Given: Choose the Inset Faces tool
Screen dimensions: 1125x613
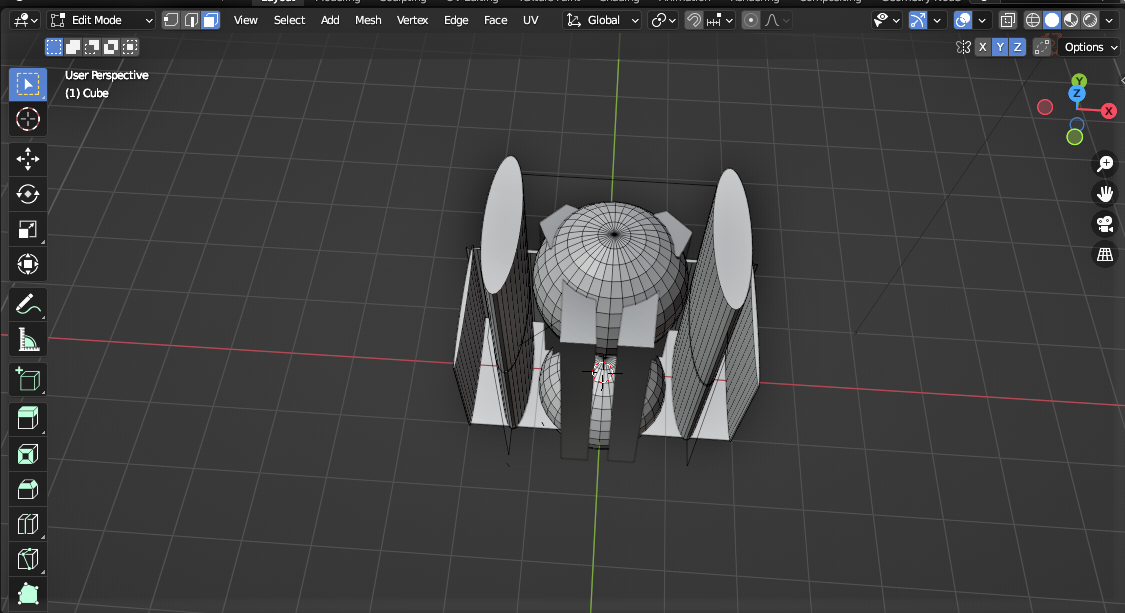Looking at the screenshot, I should point(27,455).
